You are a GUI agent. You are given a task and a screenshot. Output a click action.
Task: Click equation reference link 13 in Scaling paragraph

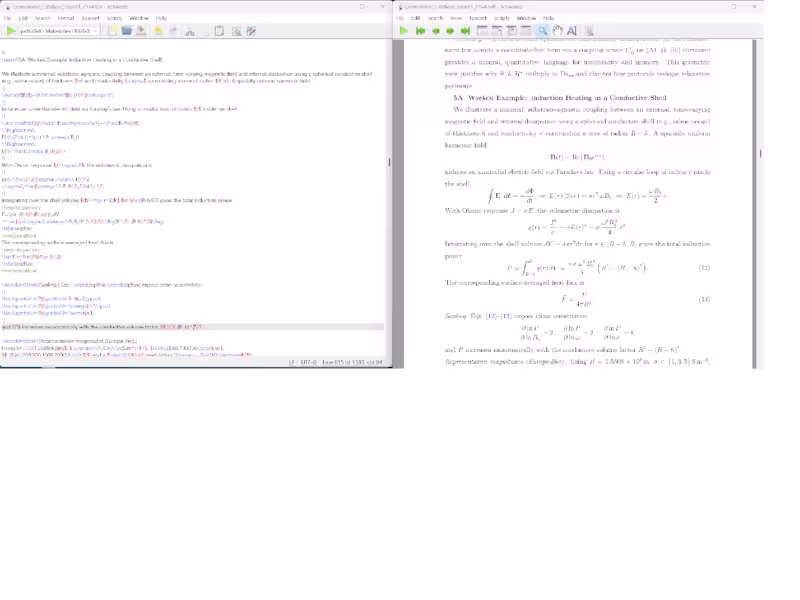tap(507, 316)
